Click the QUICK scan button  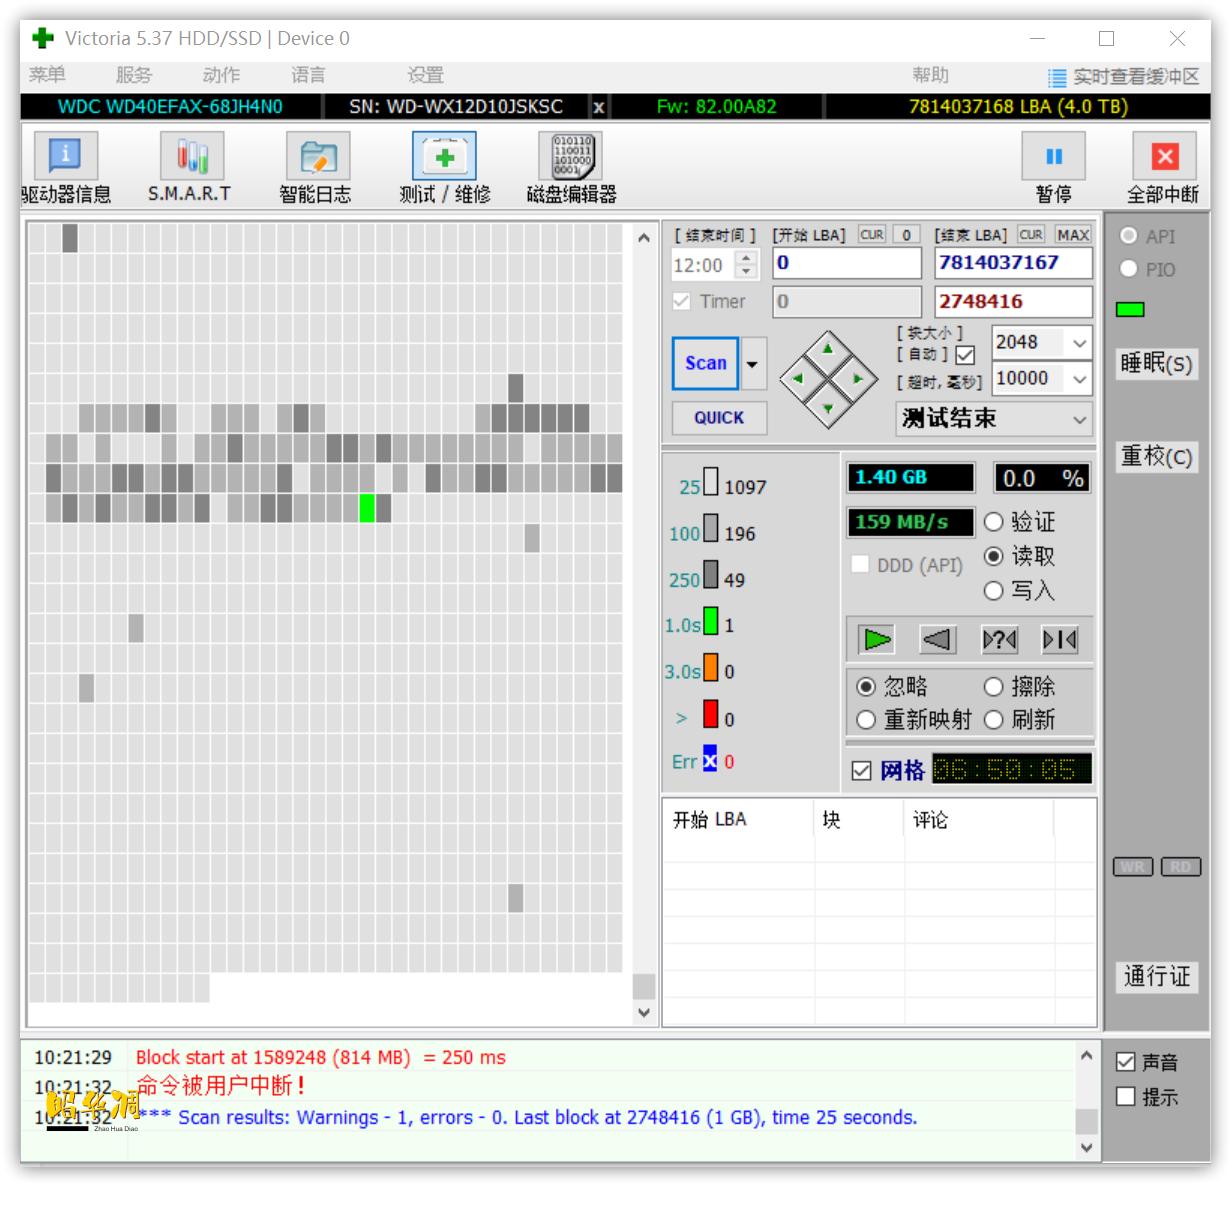tap(719, 418)
